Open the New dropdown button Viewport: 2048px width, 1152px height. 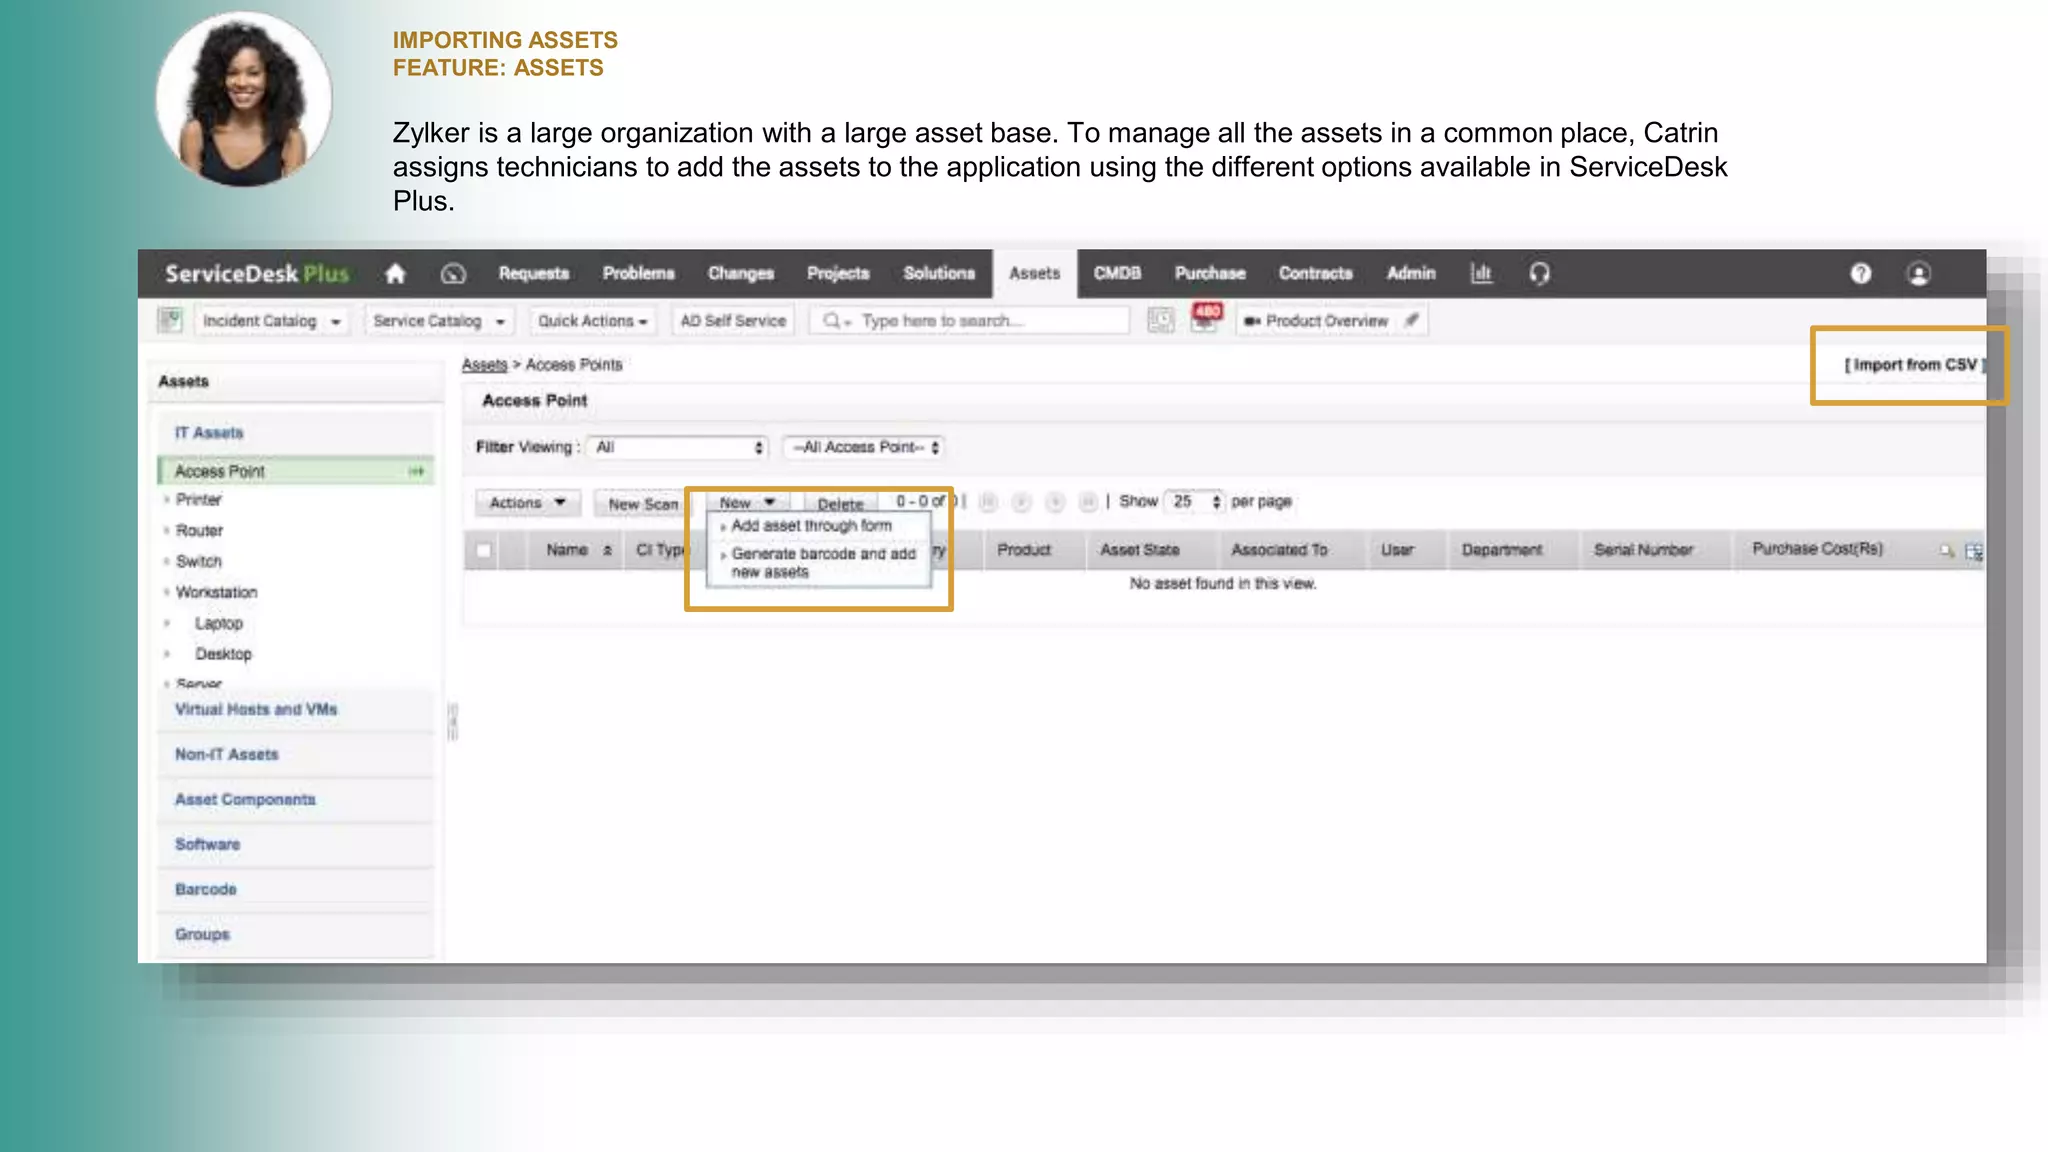click(x=747, y=502)
